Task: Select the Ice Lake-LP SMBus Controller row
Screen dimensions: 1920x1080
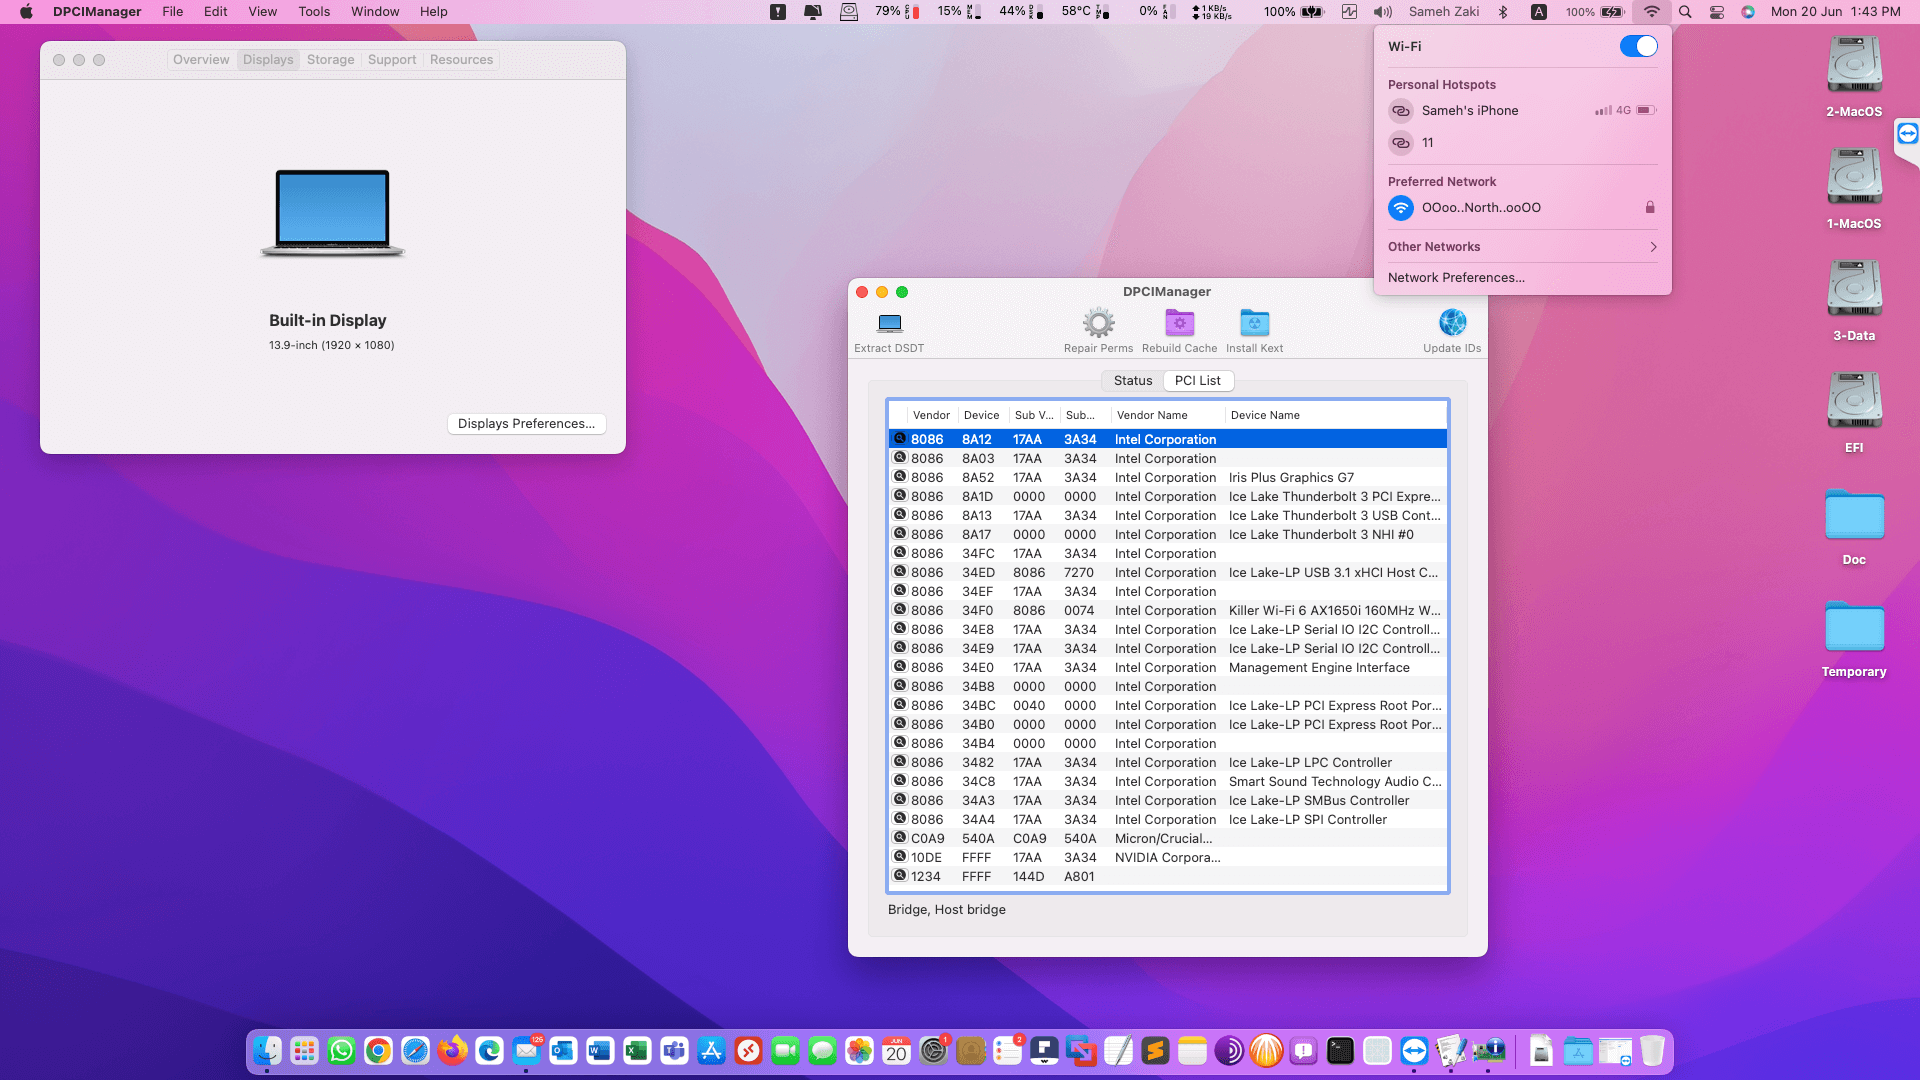Action: [1168, 800]
